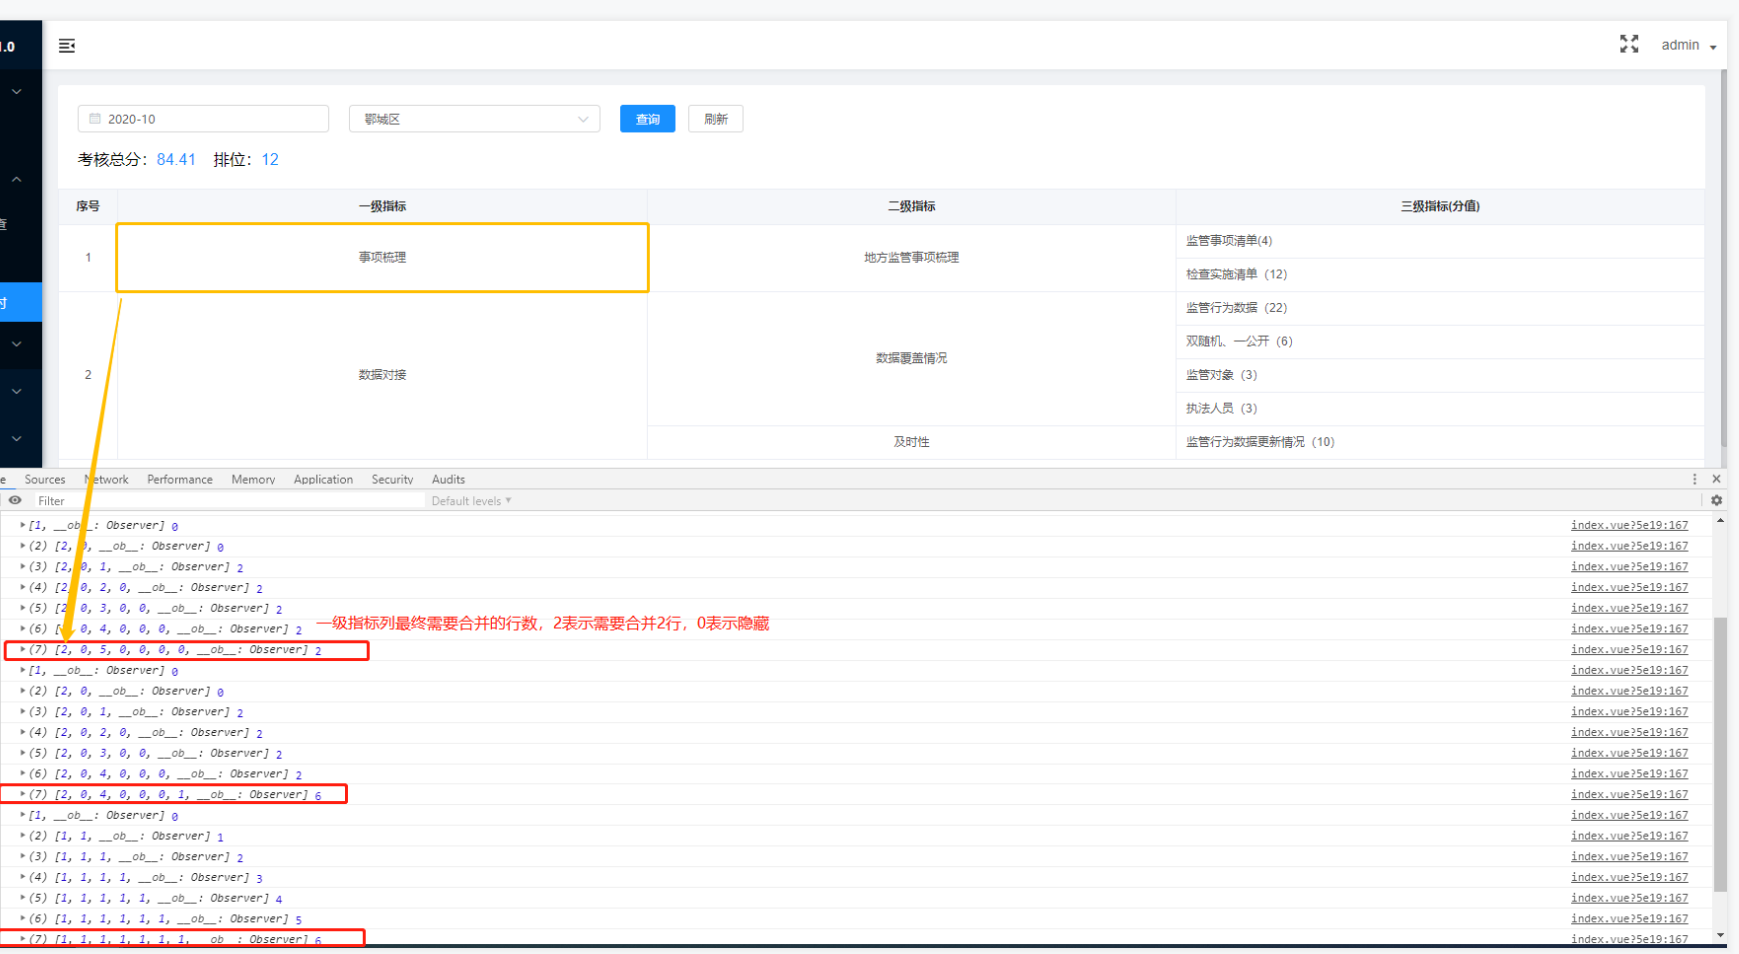
Task: Click the main page vertical scrollbar
Action: click(1723, 258)
